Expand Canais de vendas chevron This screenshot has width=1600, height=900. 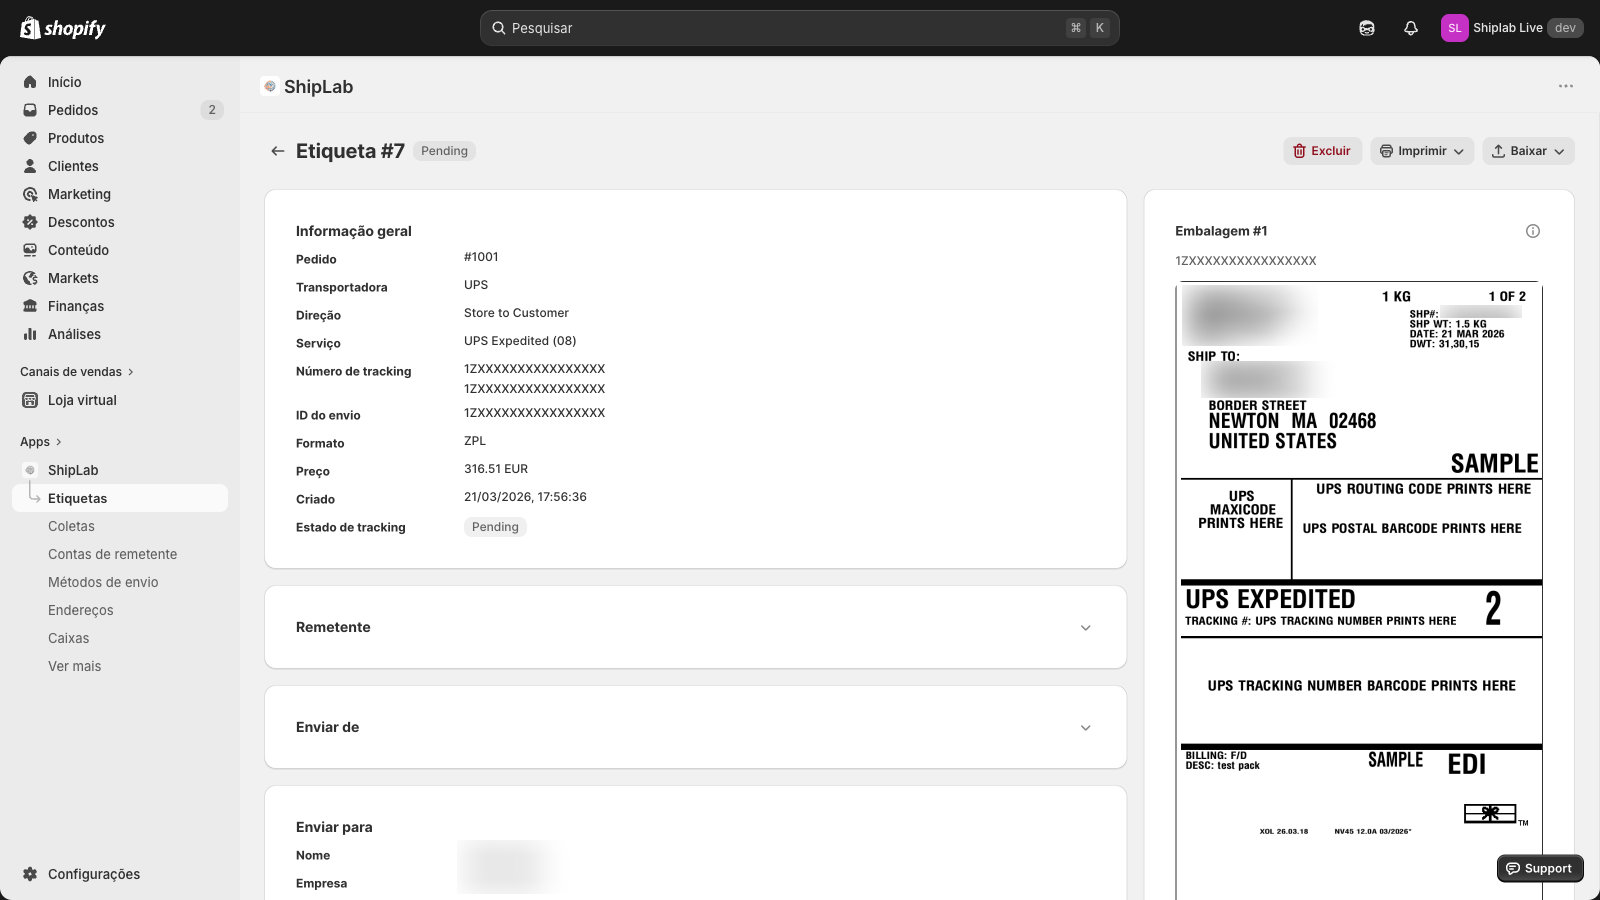click(130, 372)
